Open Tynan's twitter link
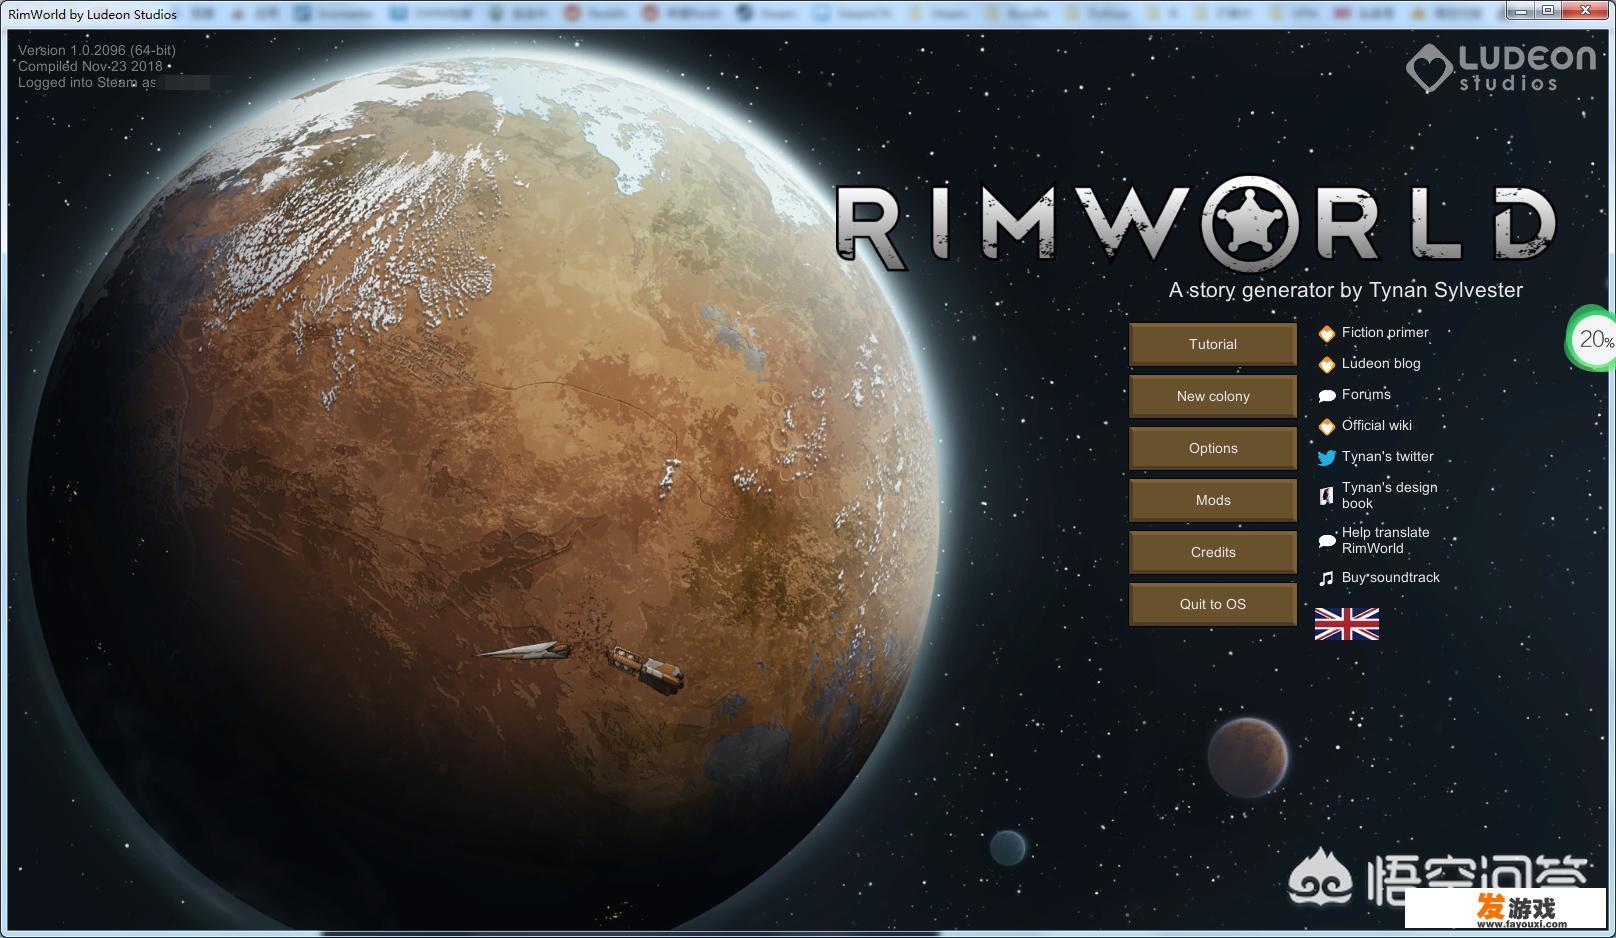The image size is (1616, 938). point(1388,456)
